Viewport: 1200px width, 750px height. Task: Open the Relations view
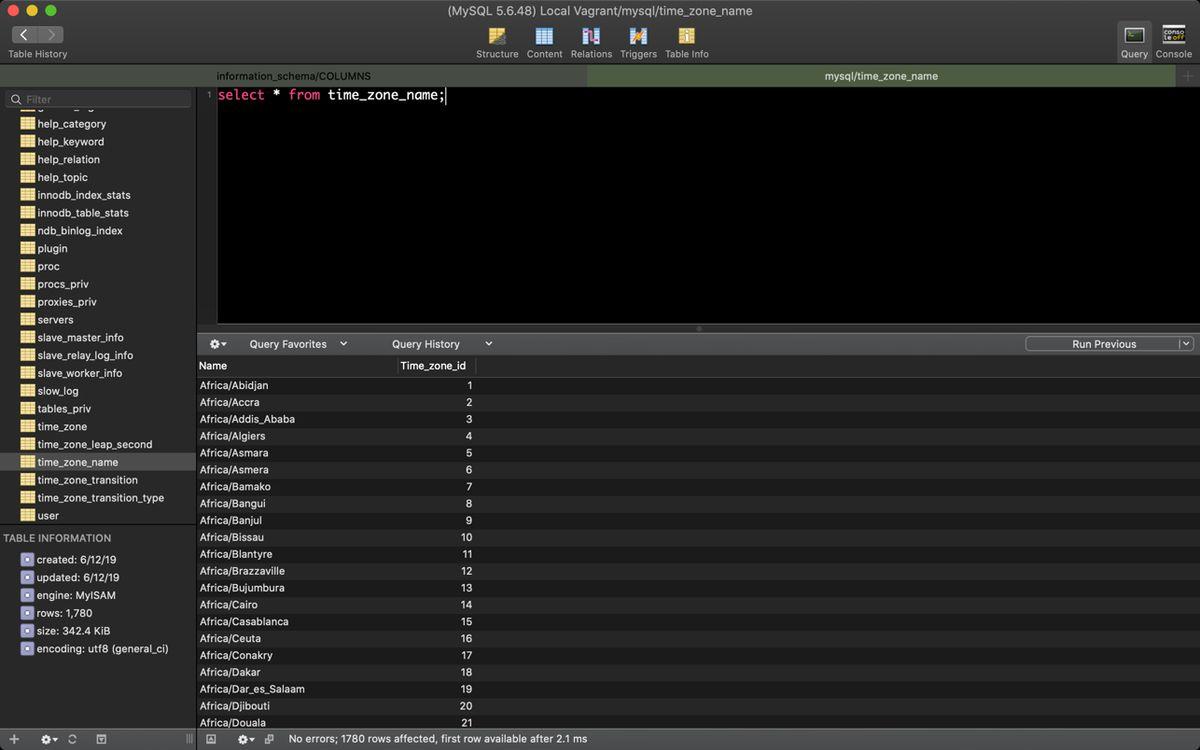(591, 42)
